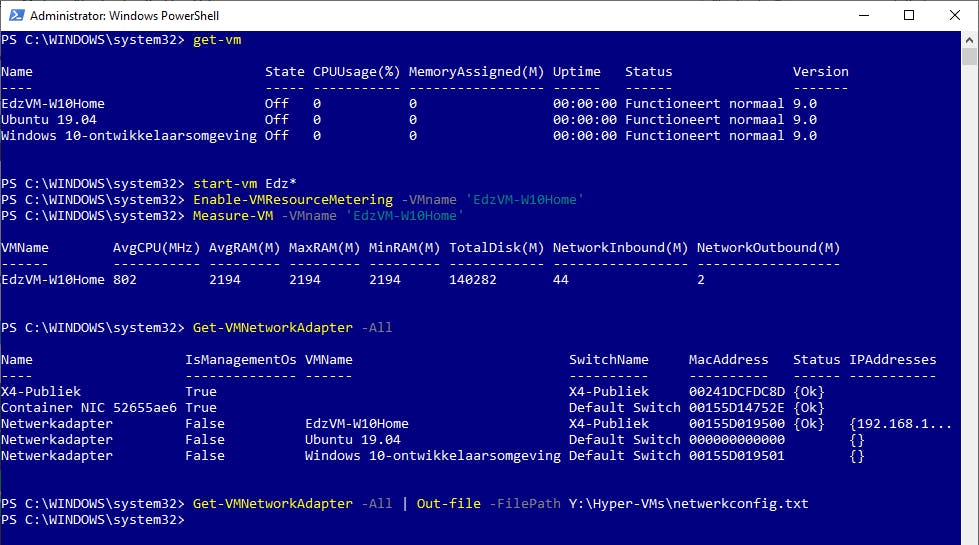Click 'Ubuntu 19.04' in the get-vm list

pos(49,119)
